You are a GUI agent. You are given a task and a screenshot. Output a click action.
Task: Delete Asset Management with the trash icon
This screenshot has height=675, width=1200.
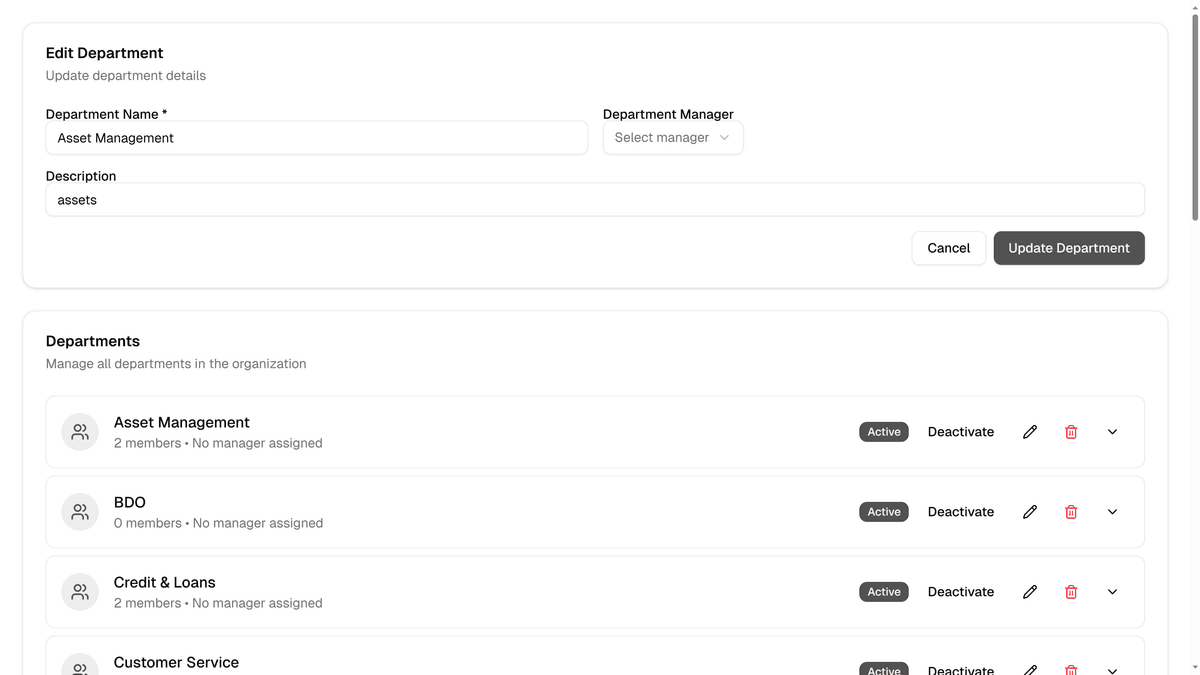[1071, 432]
